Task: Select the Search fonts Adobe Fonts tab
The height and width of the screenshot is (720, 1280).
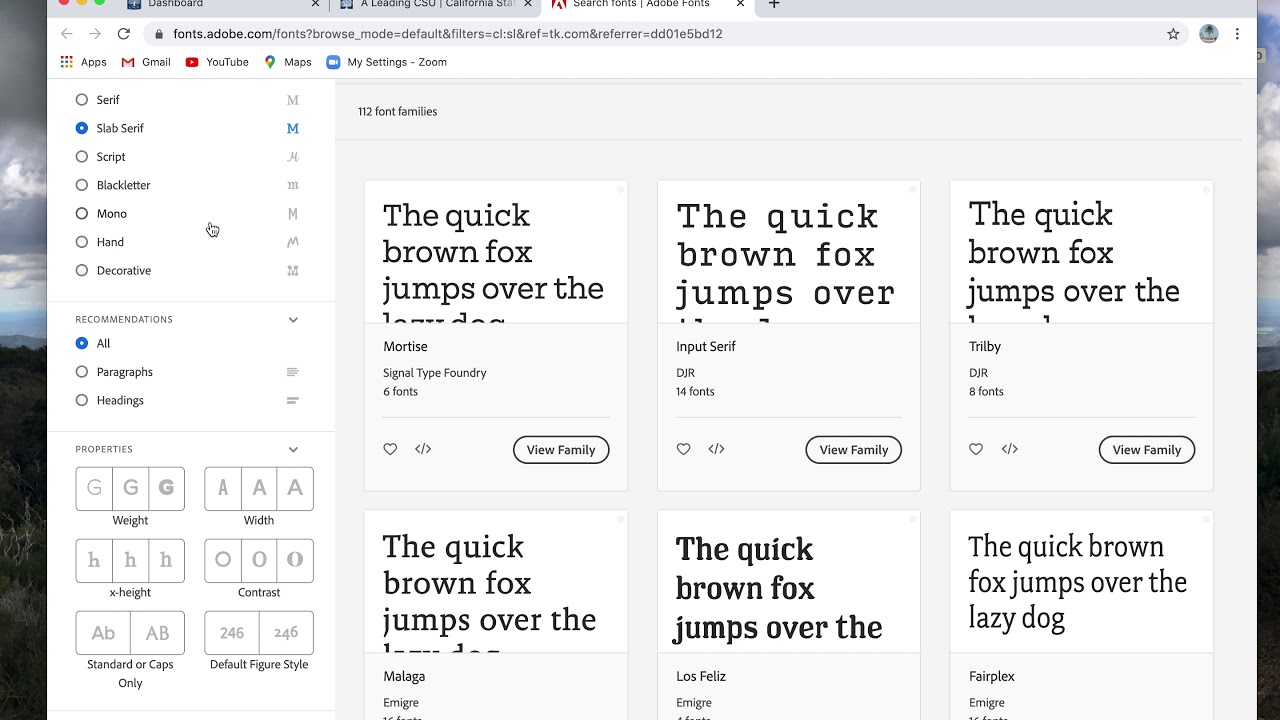Action: click(x=647, y=5)
